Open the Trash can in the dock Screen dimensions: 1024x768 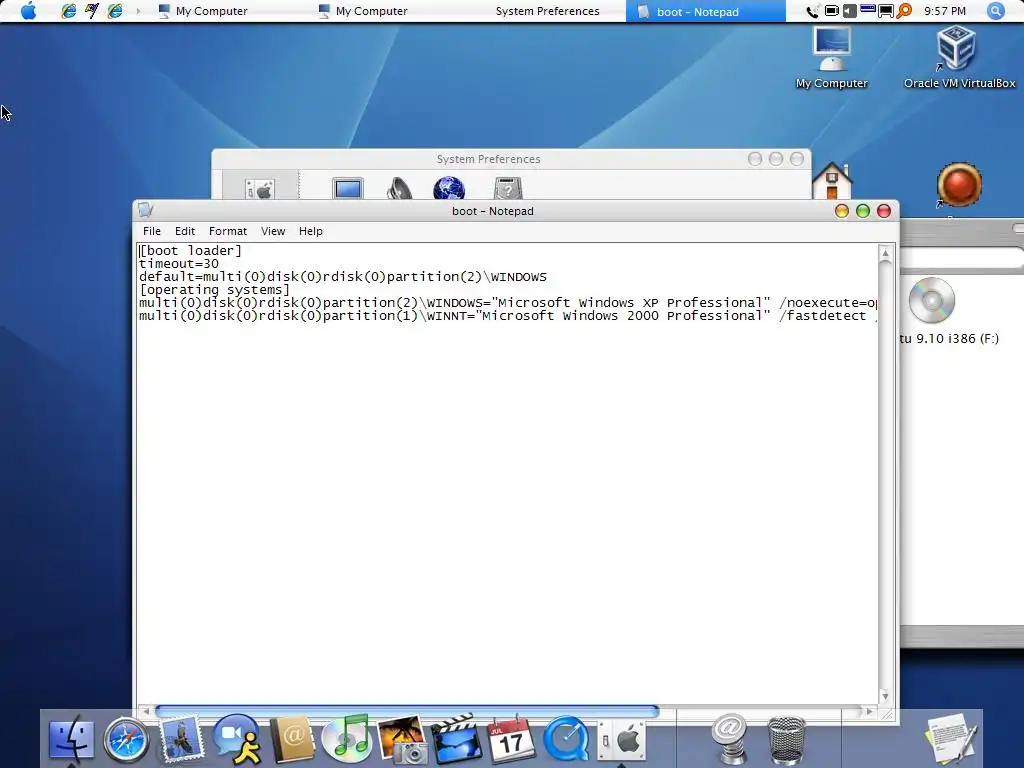pos(786,741)
